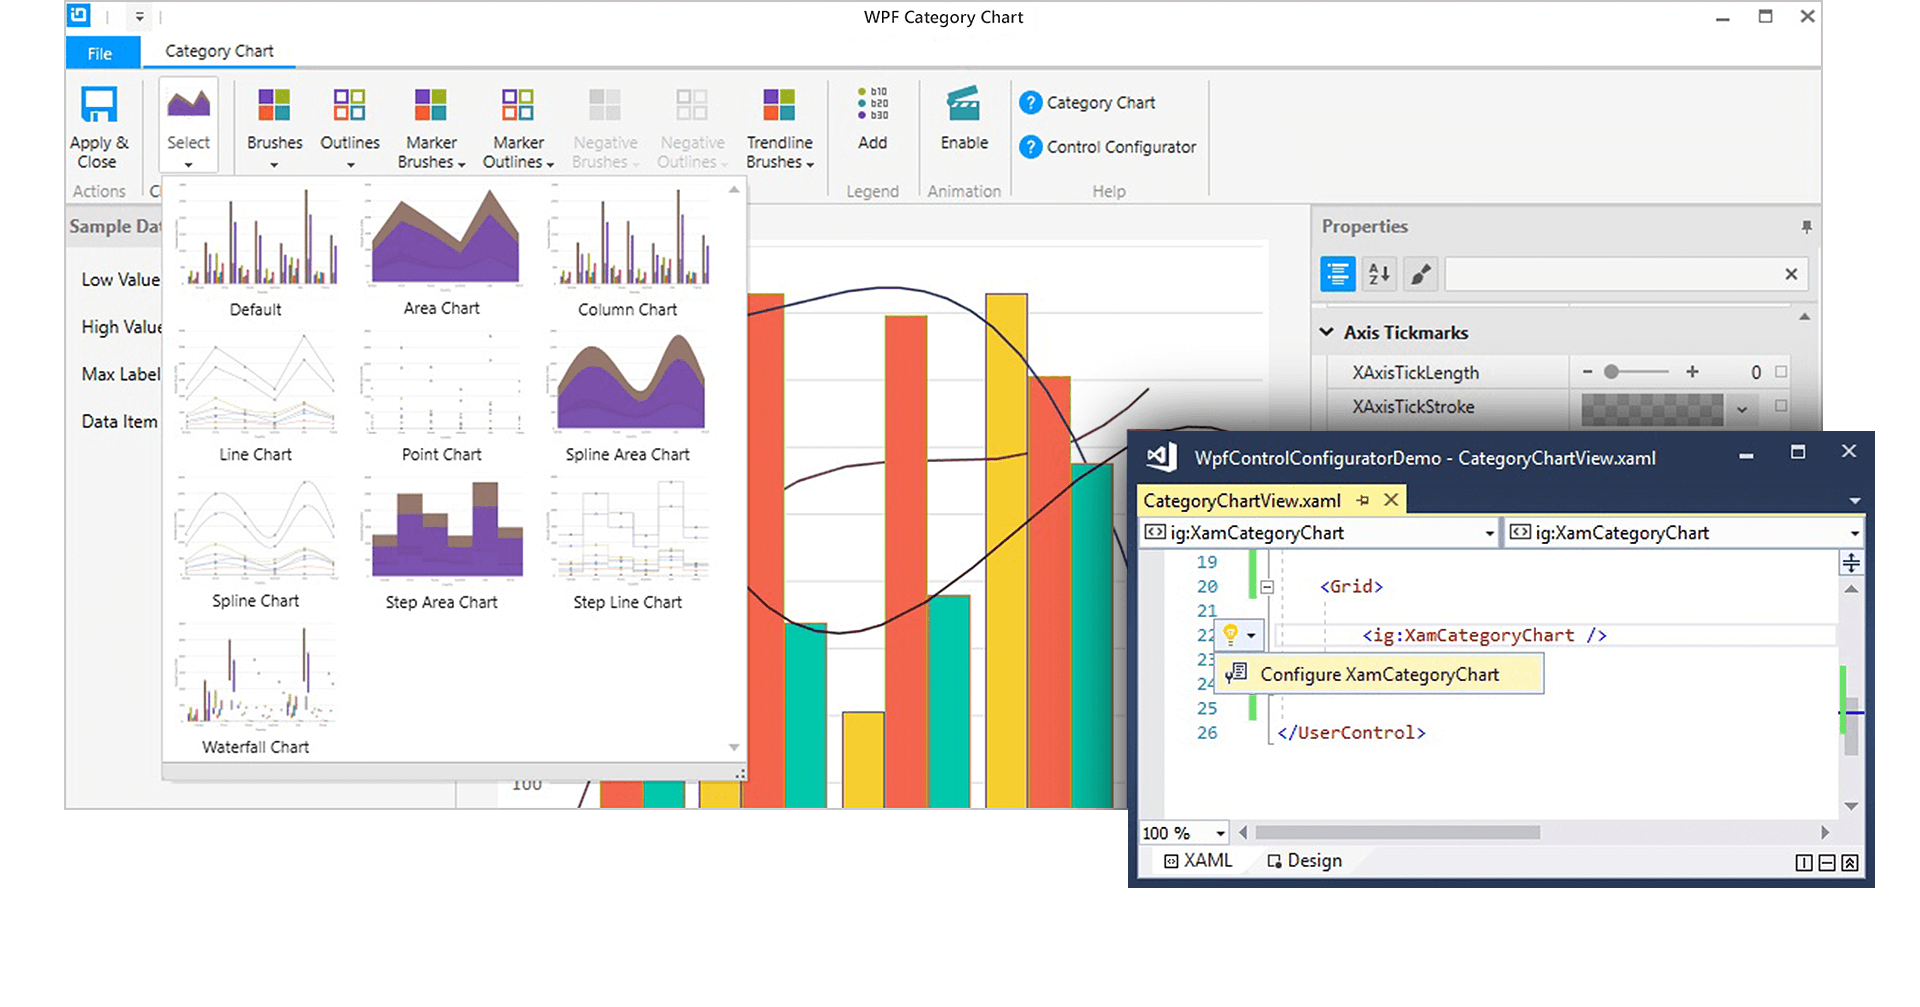The width and height of the screenshot is (1920, 1007).
Task: Pin the CategoryChartView.xaml tab
Action: tap(1362, 500)
